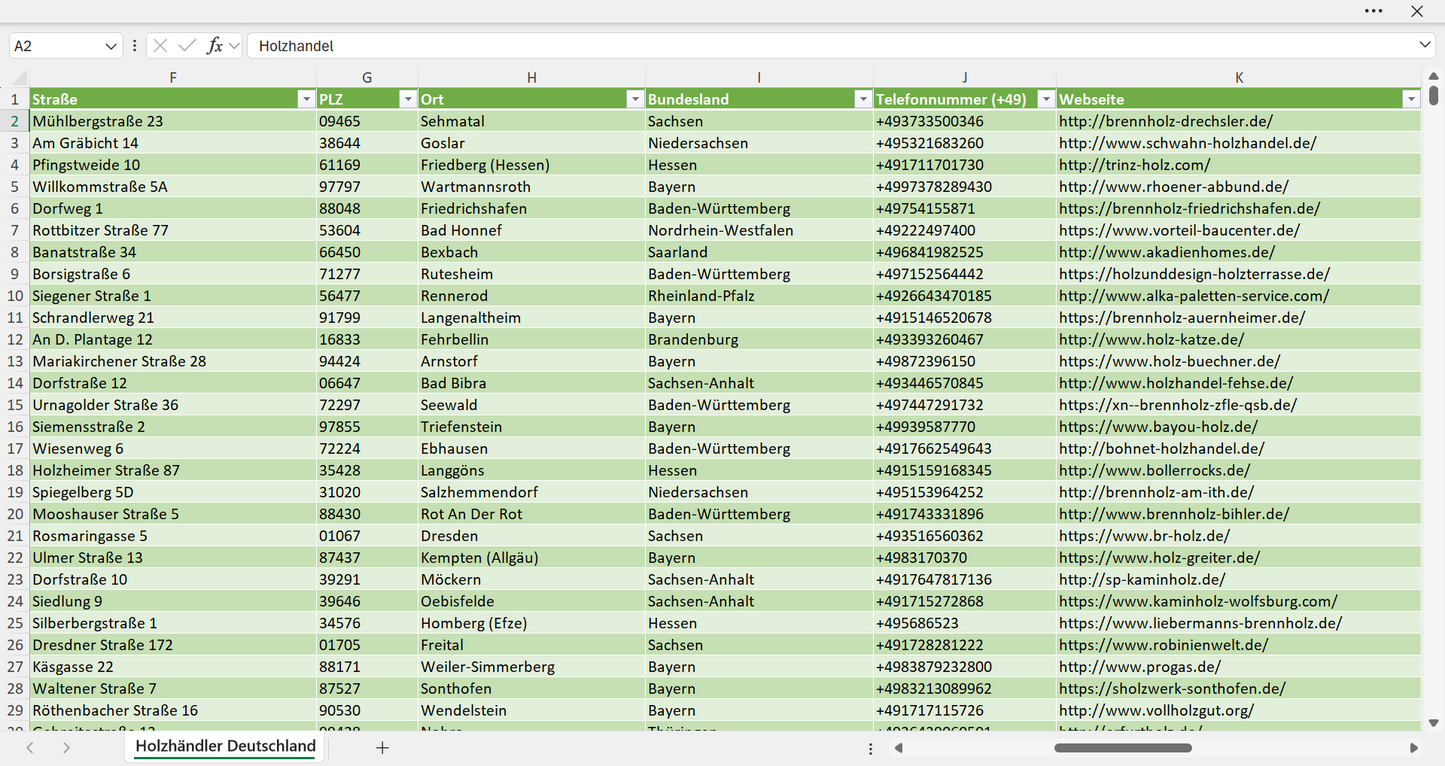
Task: Open the Webseite column filter dropdown
Action: coord(1411,99)
